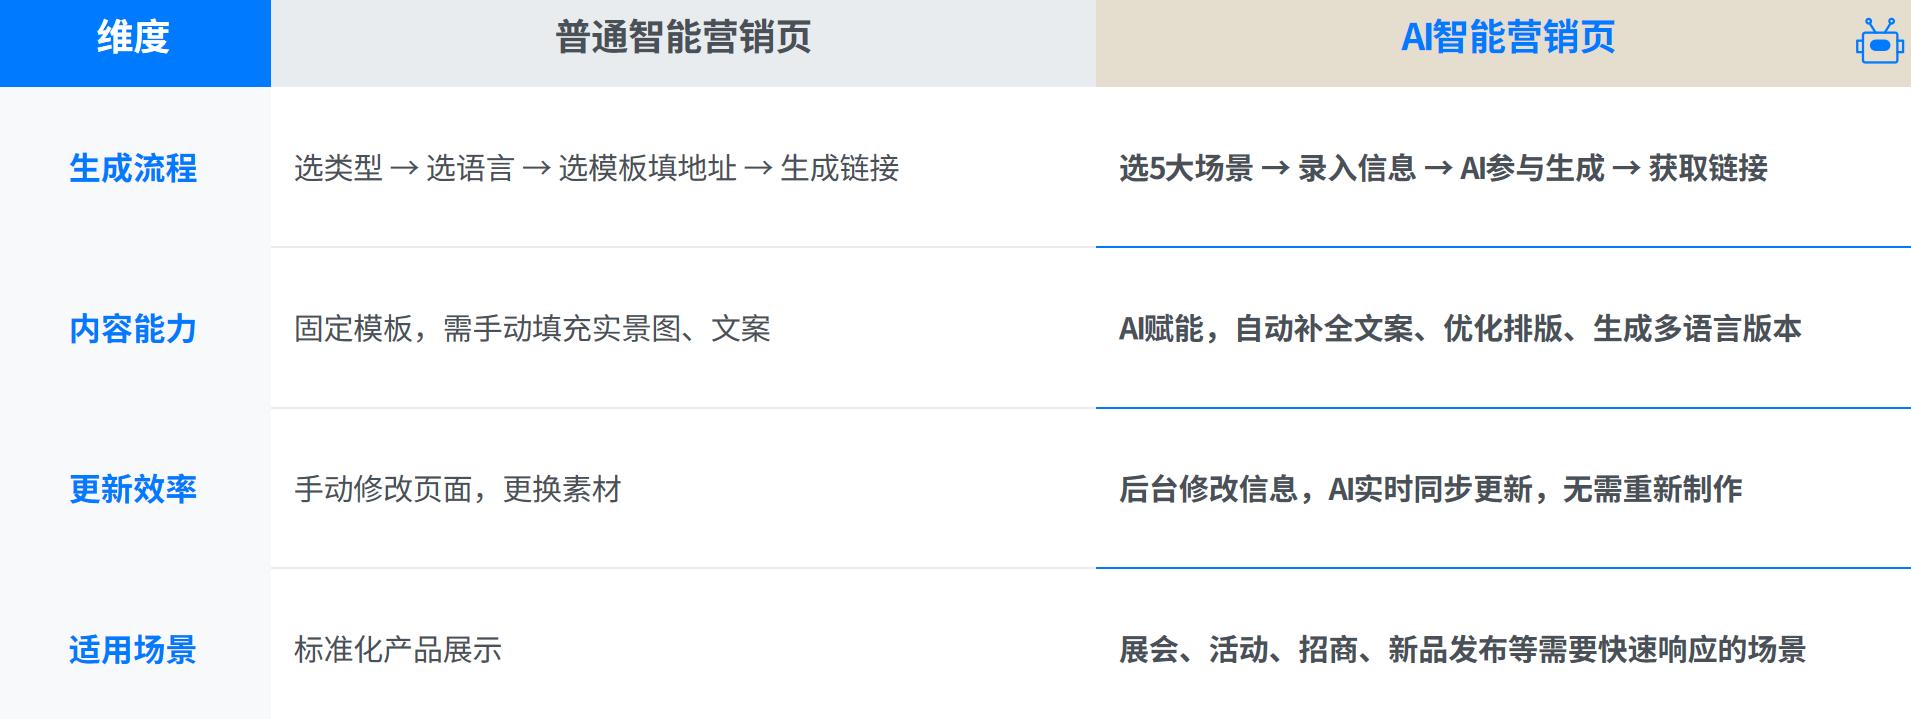Click the arrow before 生成链接
The height and width of the screenshot is (719, 1911).
758,168
